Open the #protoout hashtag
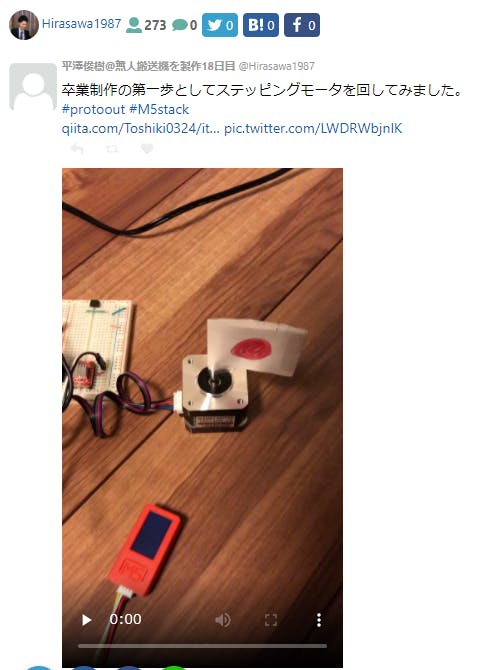 (x=94, y=109)
